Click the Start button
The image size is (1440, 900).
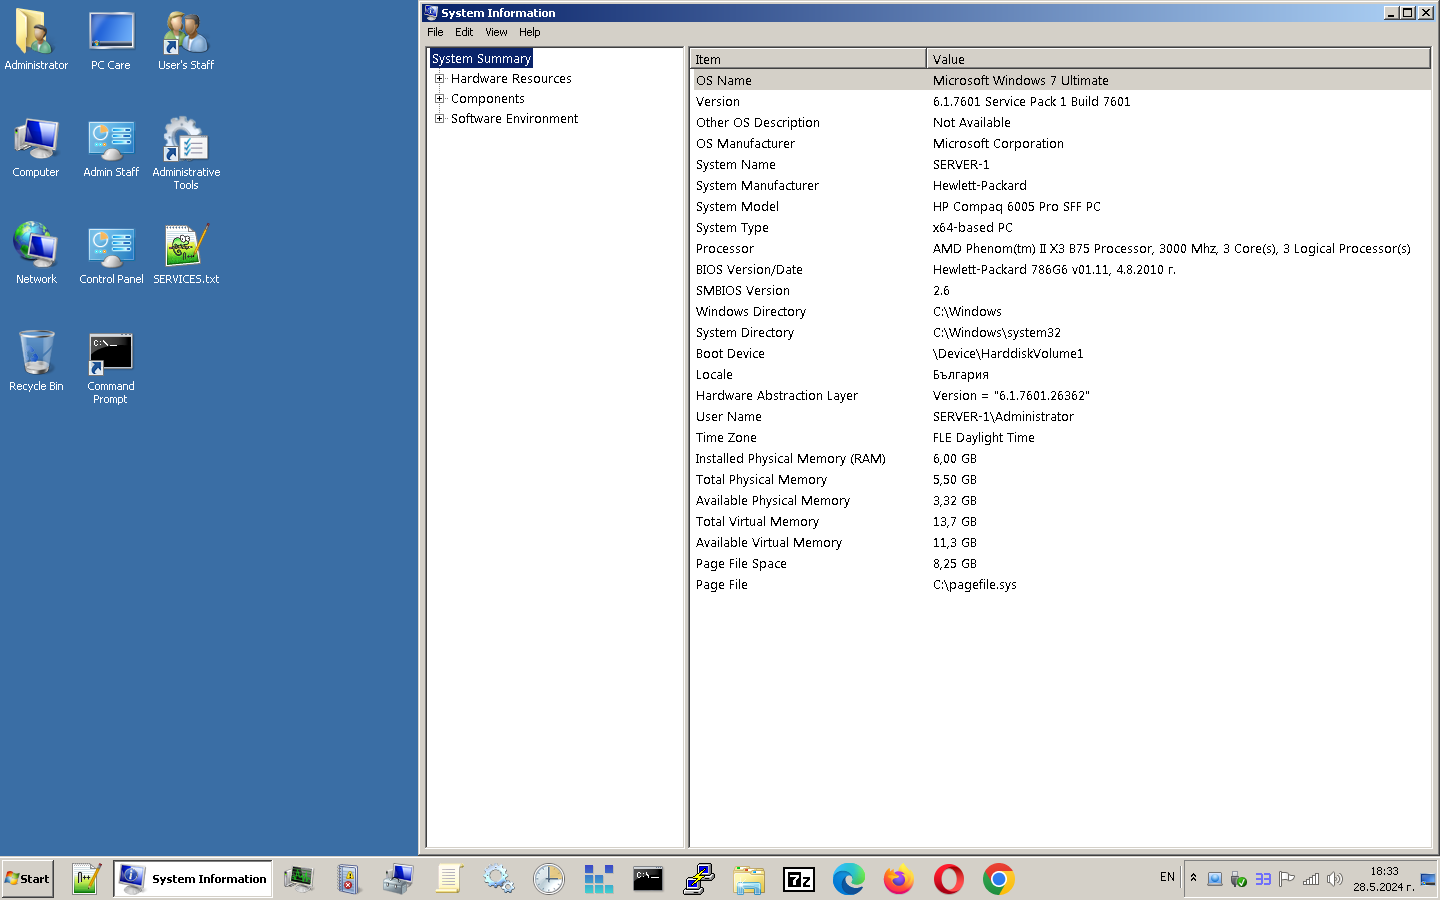pyautogui.click(x=27, y=879)
